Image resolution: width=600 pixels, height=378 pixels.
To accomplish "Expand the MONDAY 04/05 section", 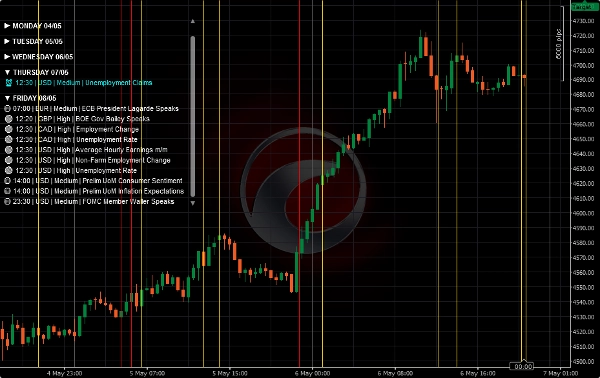I will (7, 26).
